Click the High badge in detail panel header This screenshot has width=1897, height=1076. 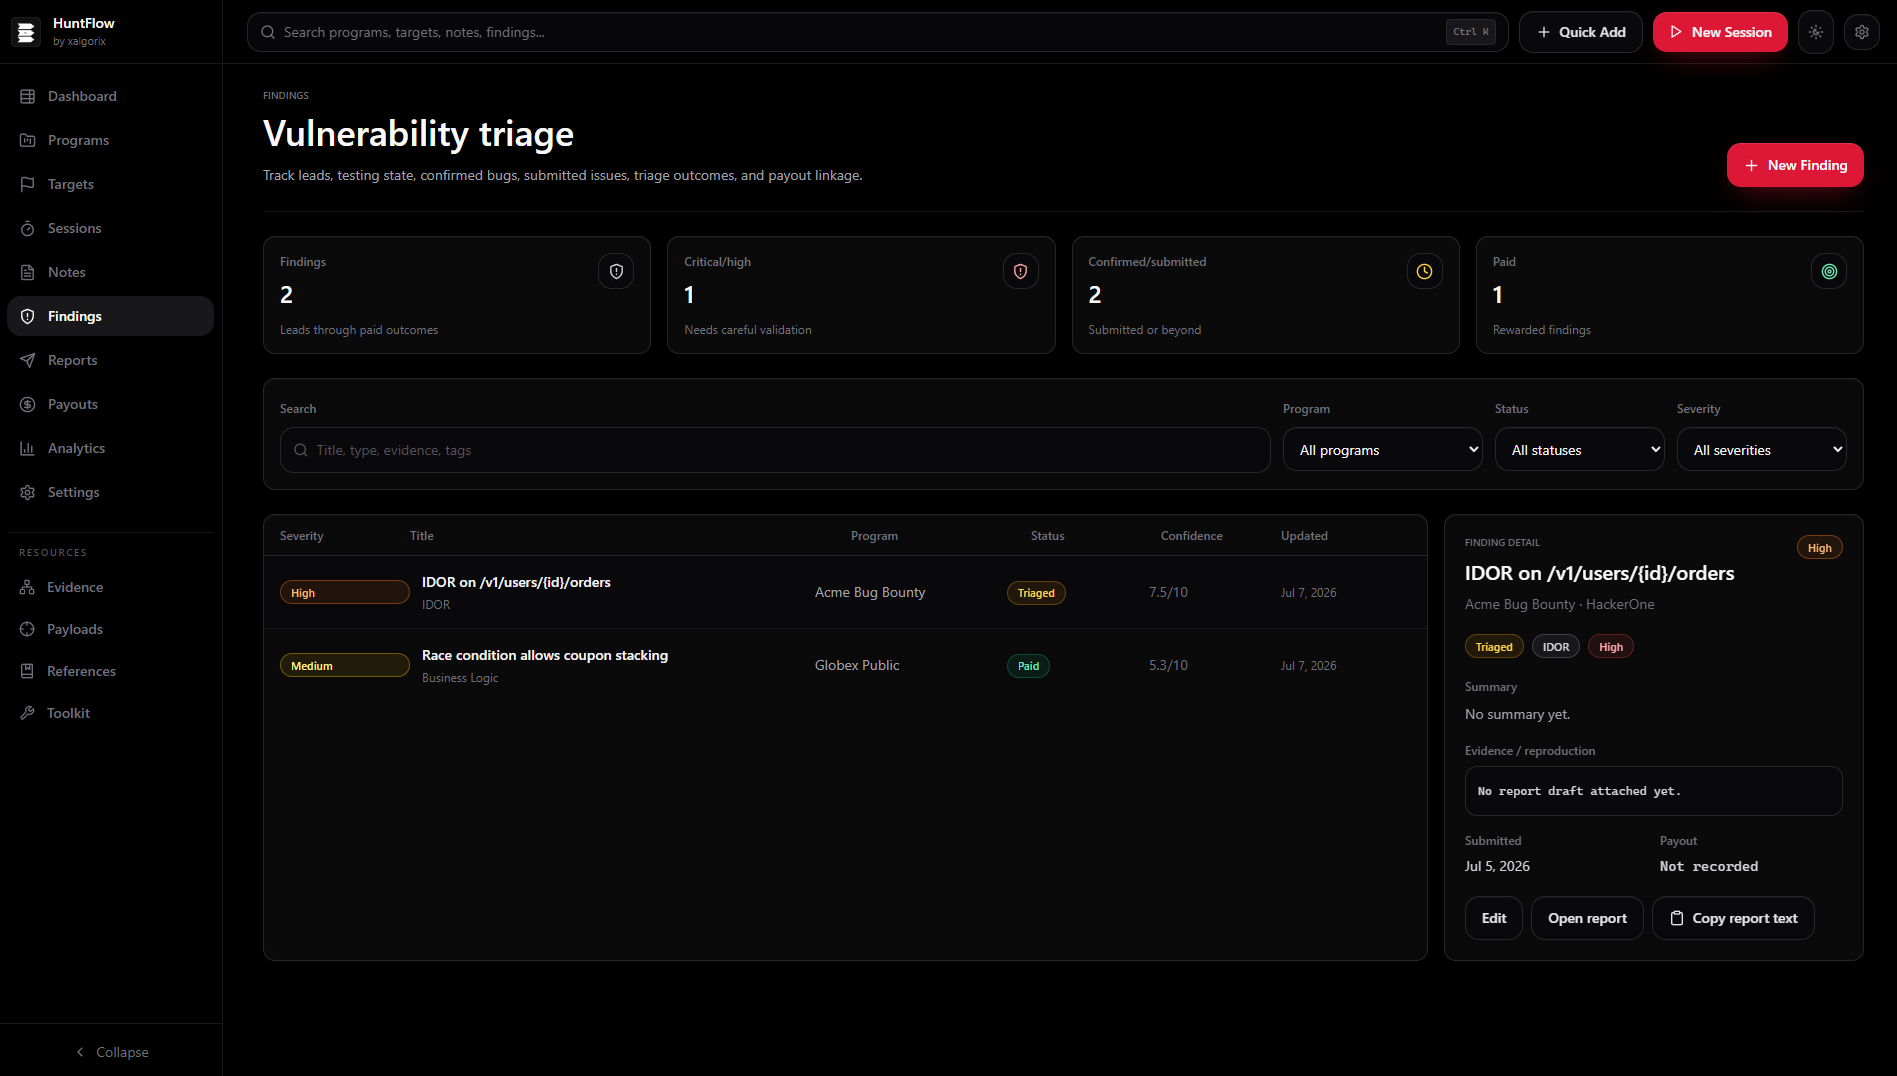(1819, 548)
